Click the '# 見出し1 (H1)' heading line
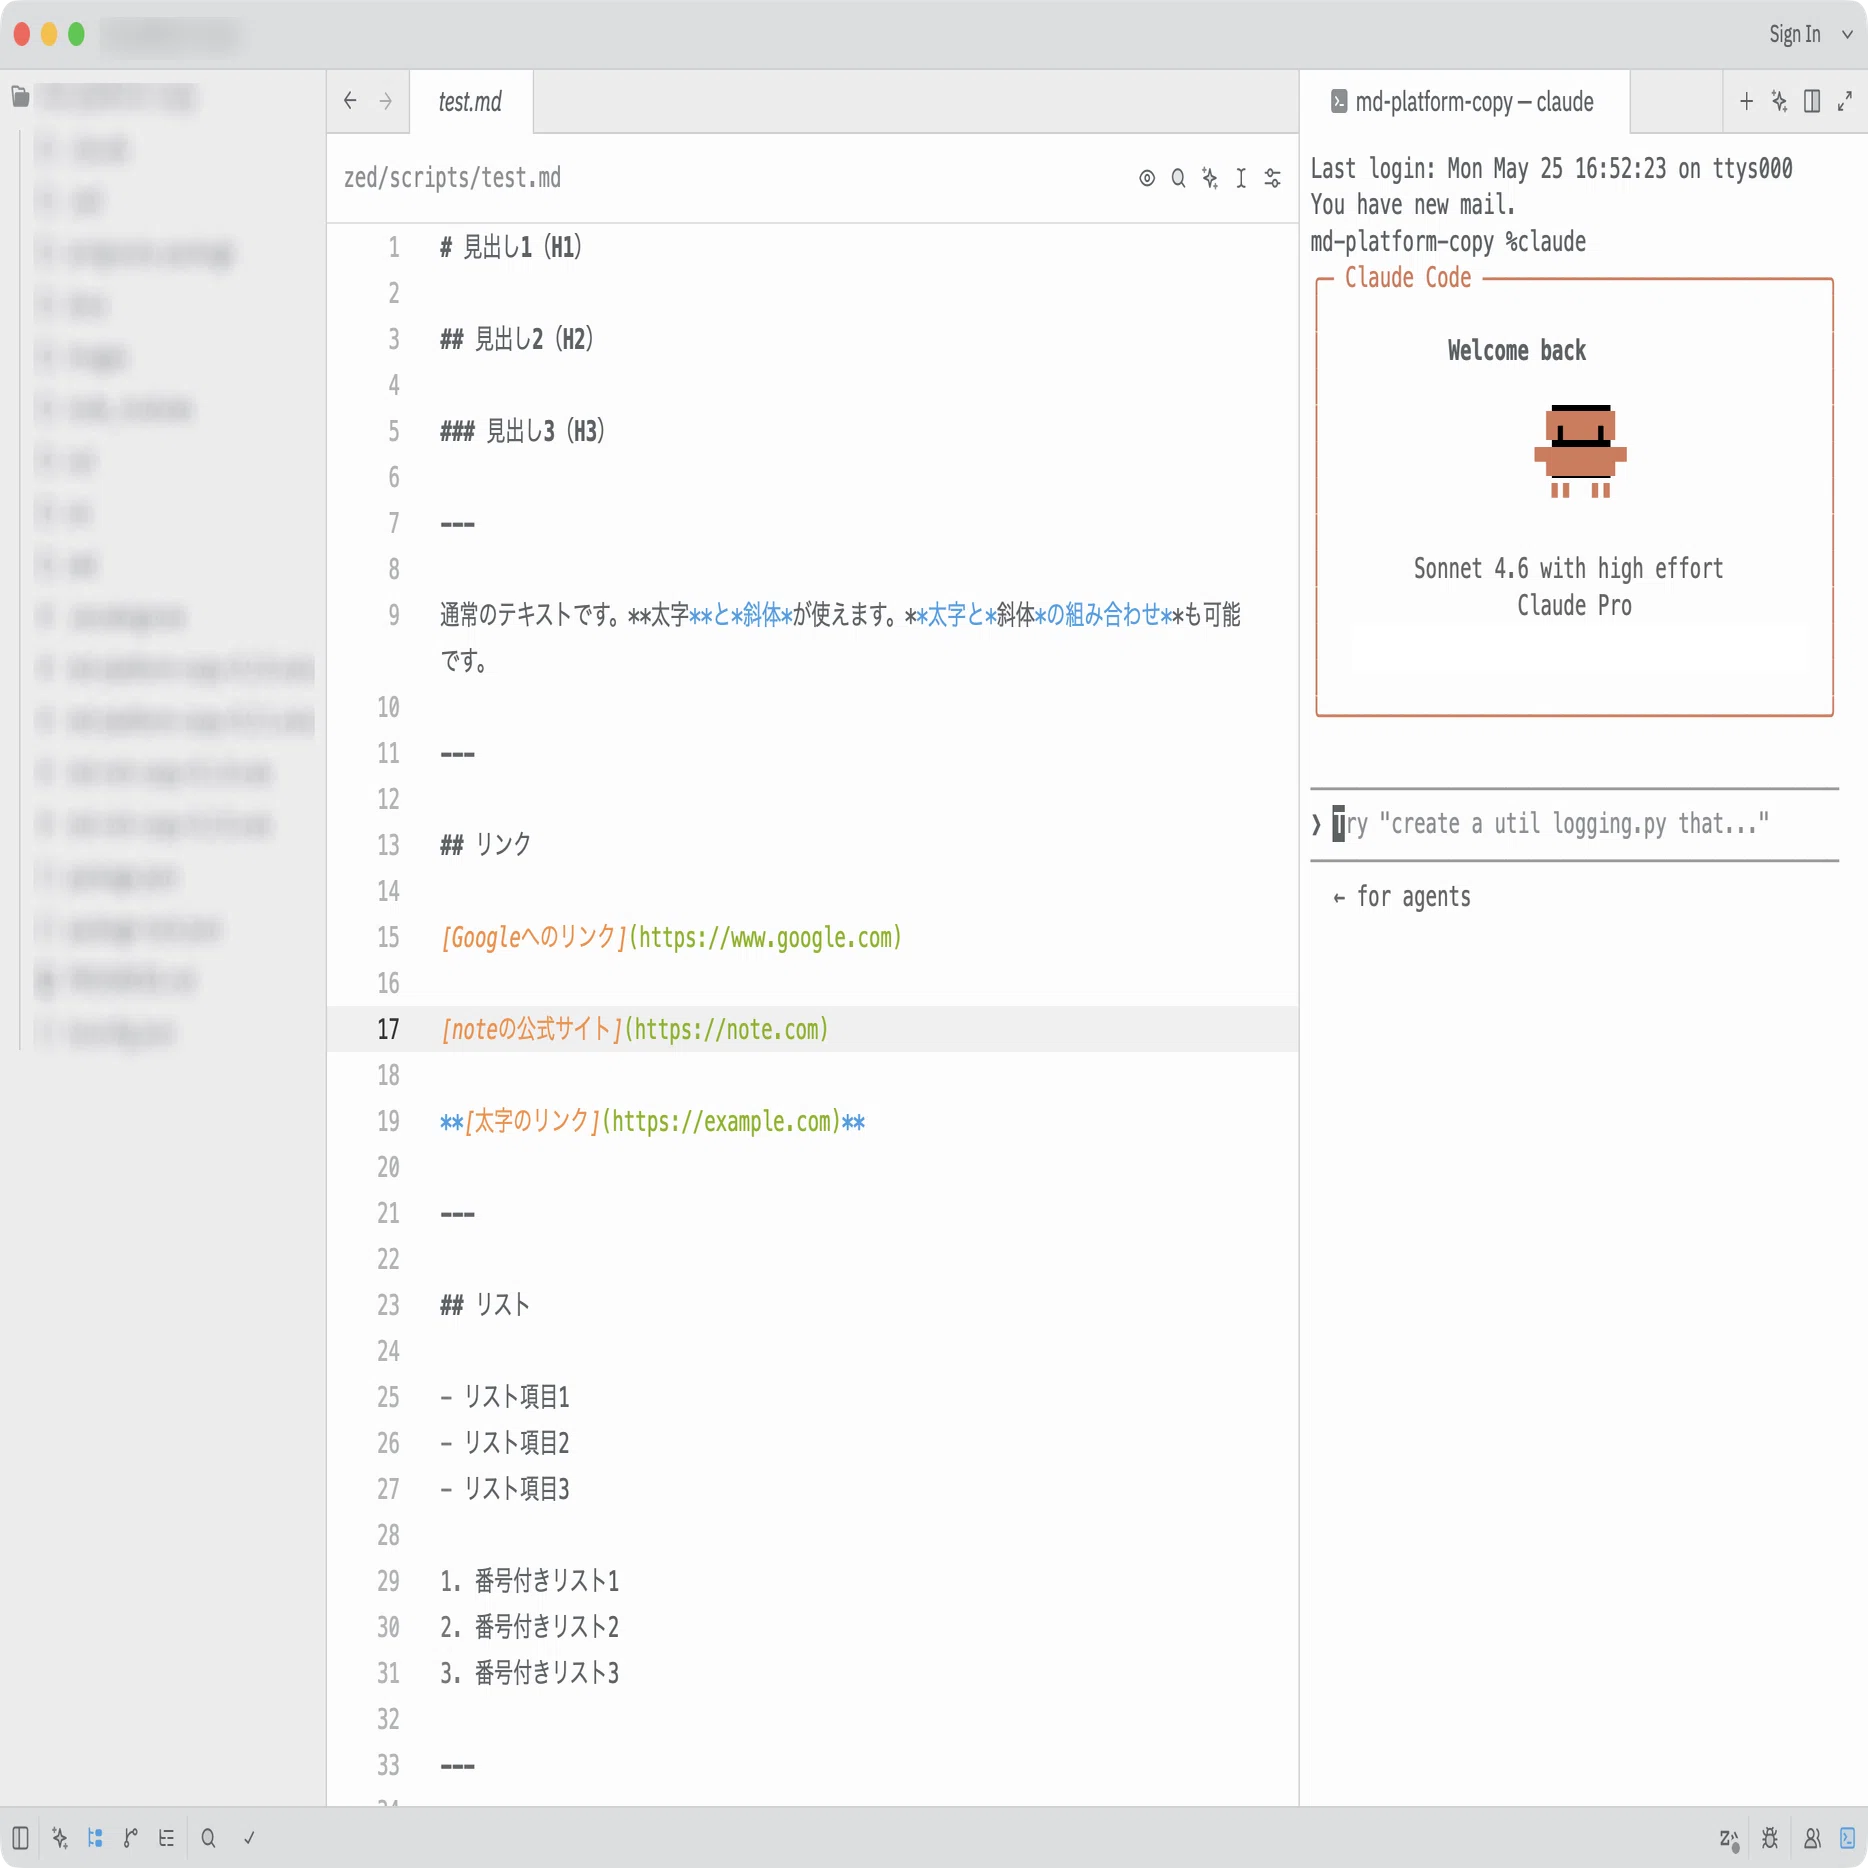This screenshot has height=1868, width=1868. pyautogui.click(x=511, y=247)
